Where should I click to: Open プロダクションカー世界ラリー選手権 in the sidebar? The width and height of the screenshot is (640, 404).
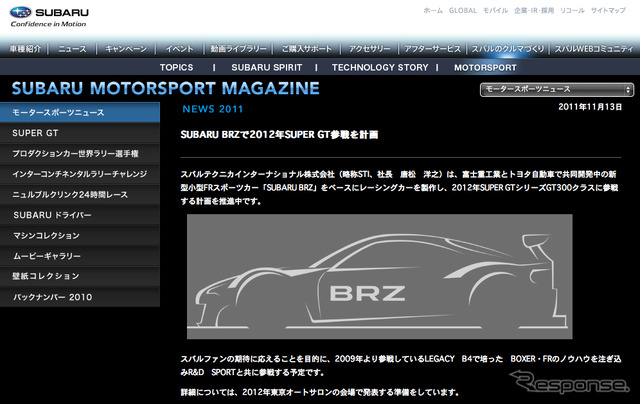[80, 153]
